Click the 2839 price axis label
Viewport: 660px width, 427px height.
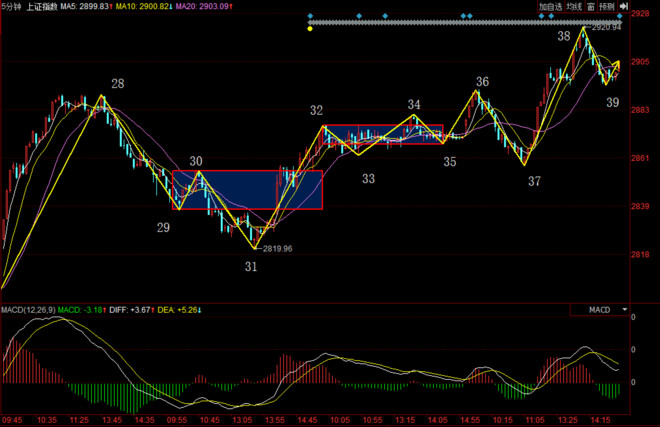tap(640, 206)
